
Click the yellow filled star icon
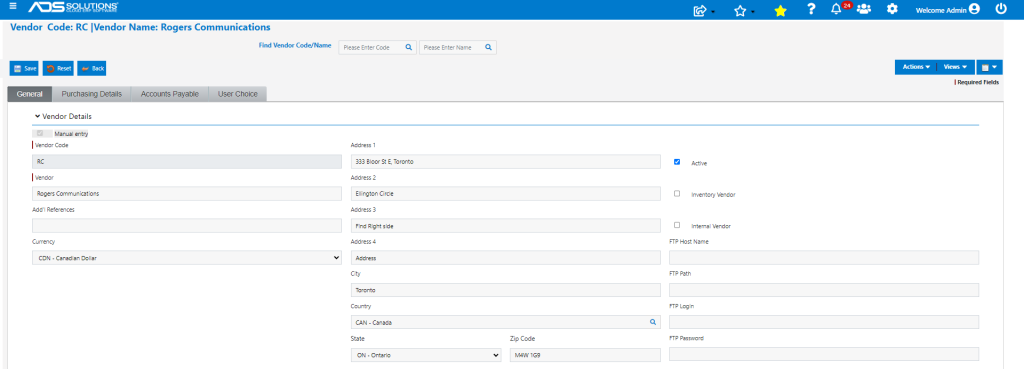[780, 10]
